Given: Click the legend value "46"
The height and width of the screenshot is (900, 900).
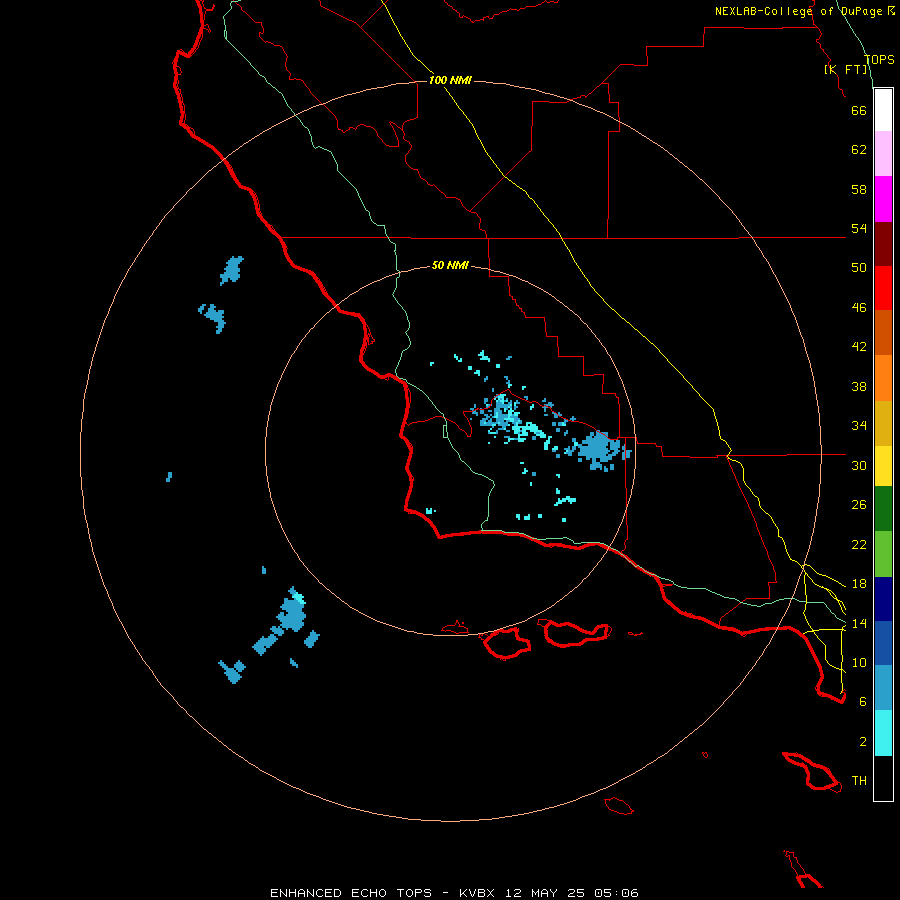Looking at the screenshot, I should [x=859, y=308].
